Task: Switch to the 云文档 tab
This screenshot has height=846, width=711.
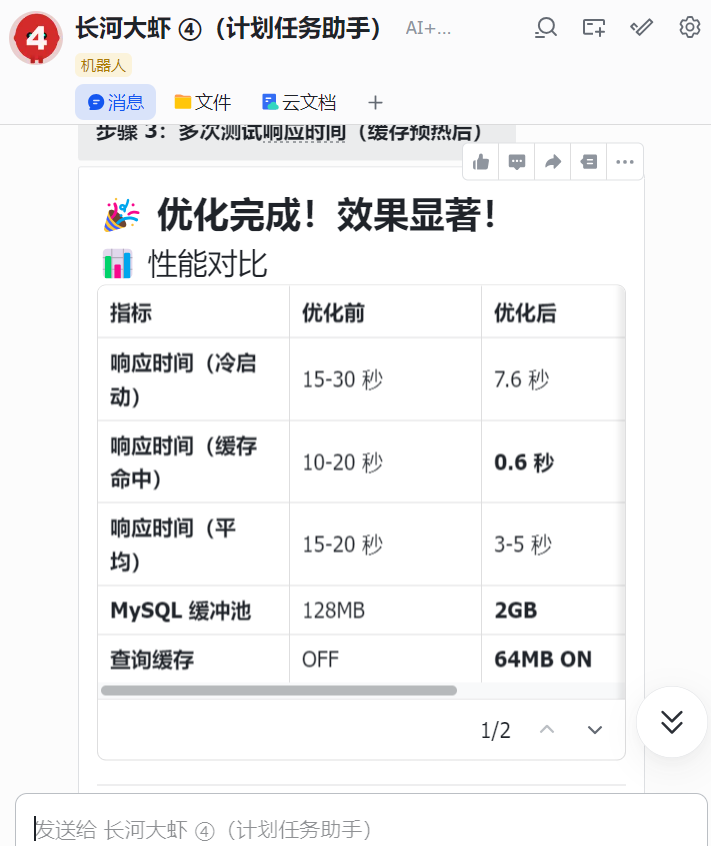Action: point(299,102)
